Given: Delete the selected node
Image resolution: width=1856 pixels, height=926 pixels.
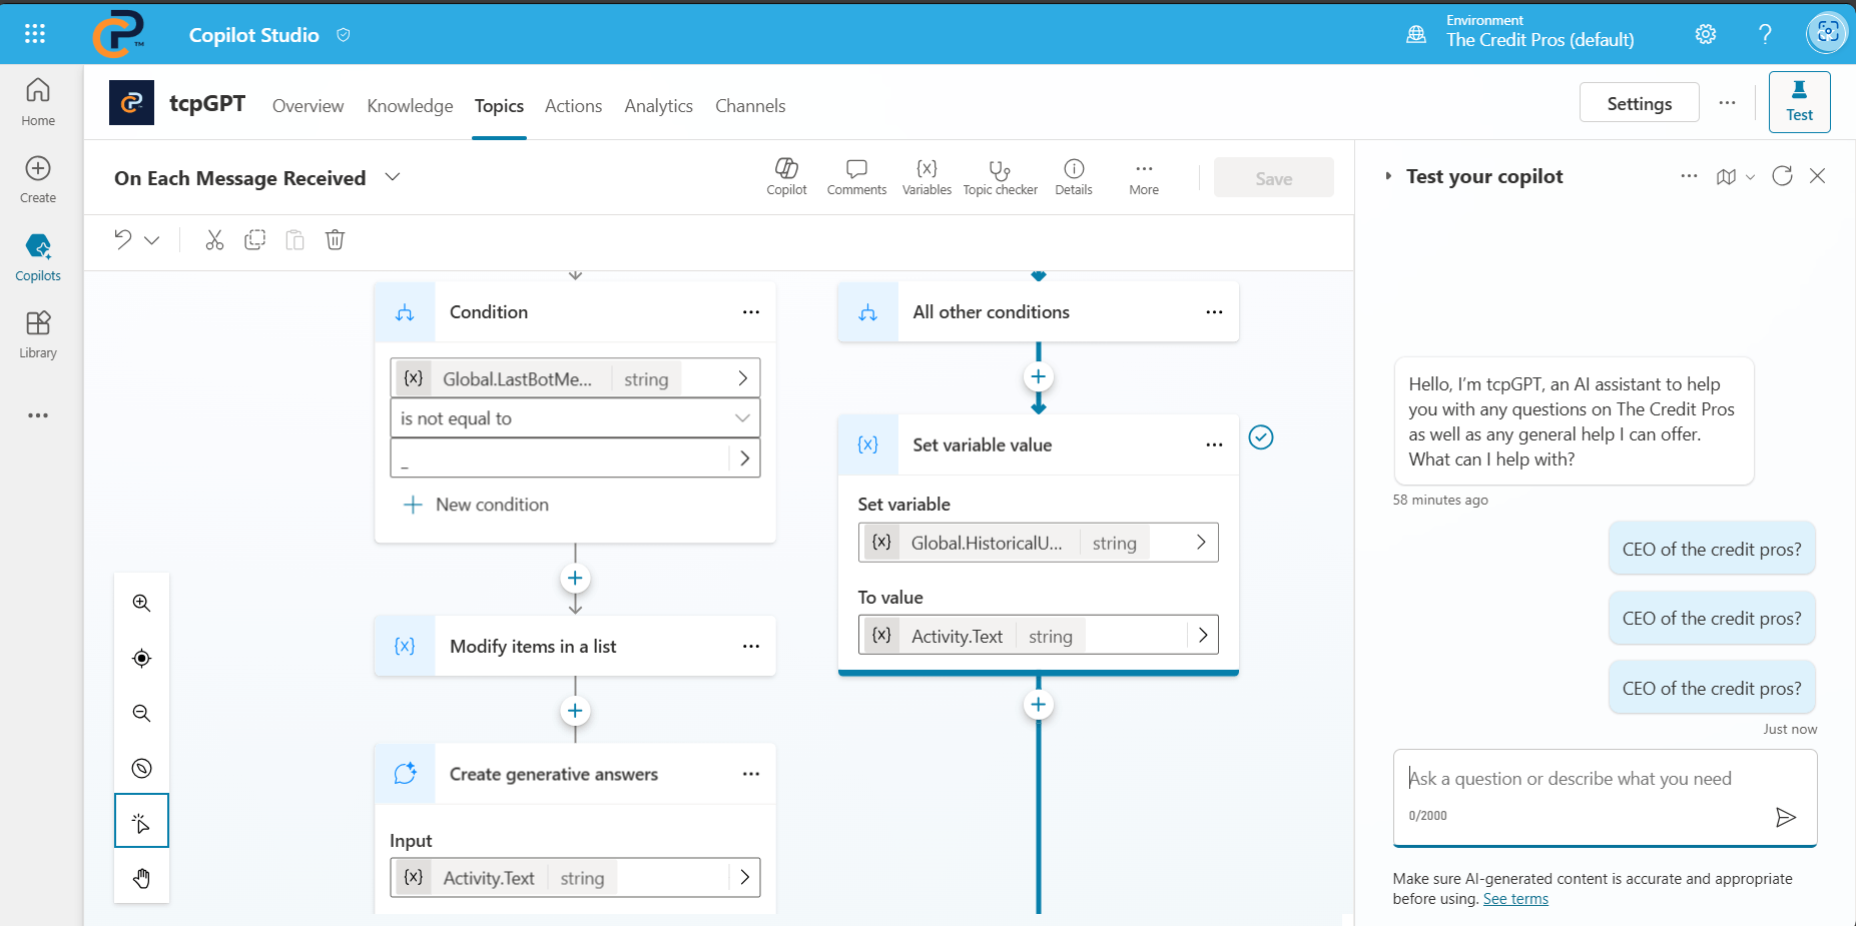Looking at the screenshot, I should click(x=335, y=240).
